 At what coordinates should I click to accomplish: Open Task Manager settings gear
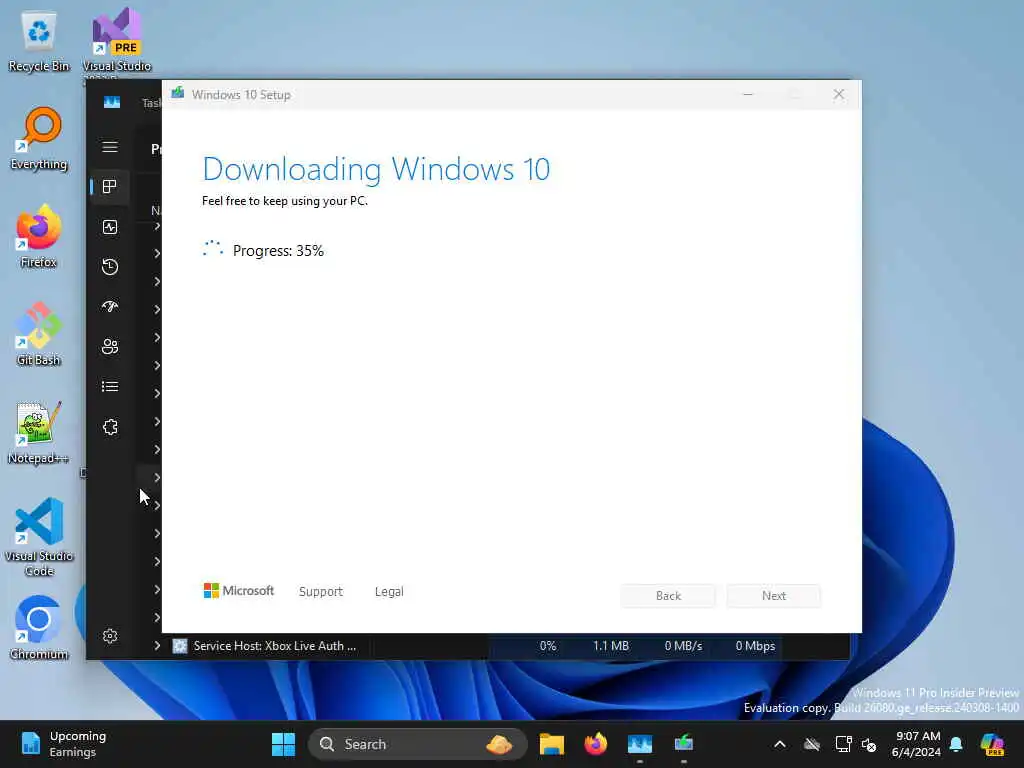point(110,636)
